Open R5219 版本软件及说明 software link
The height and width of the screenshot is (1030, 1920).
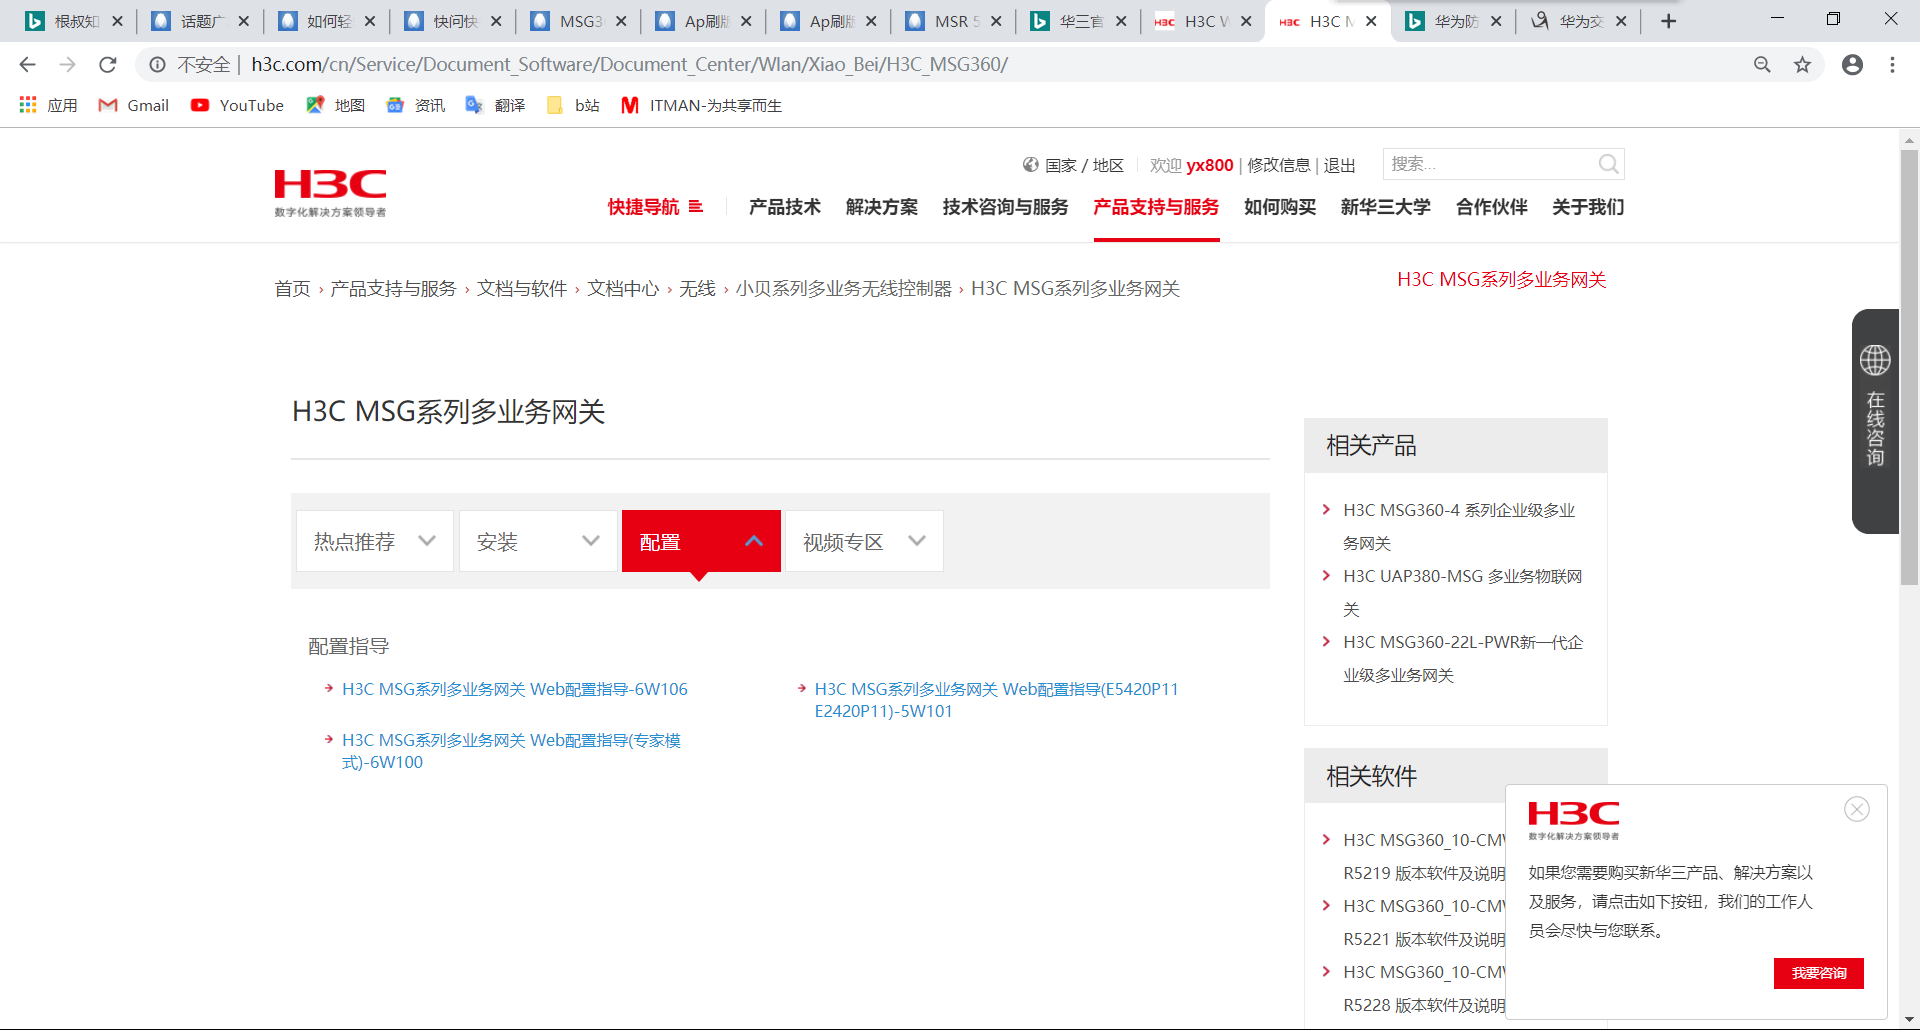[x=1424, y=856]
